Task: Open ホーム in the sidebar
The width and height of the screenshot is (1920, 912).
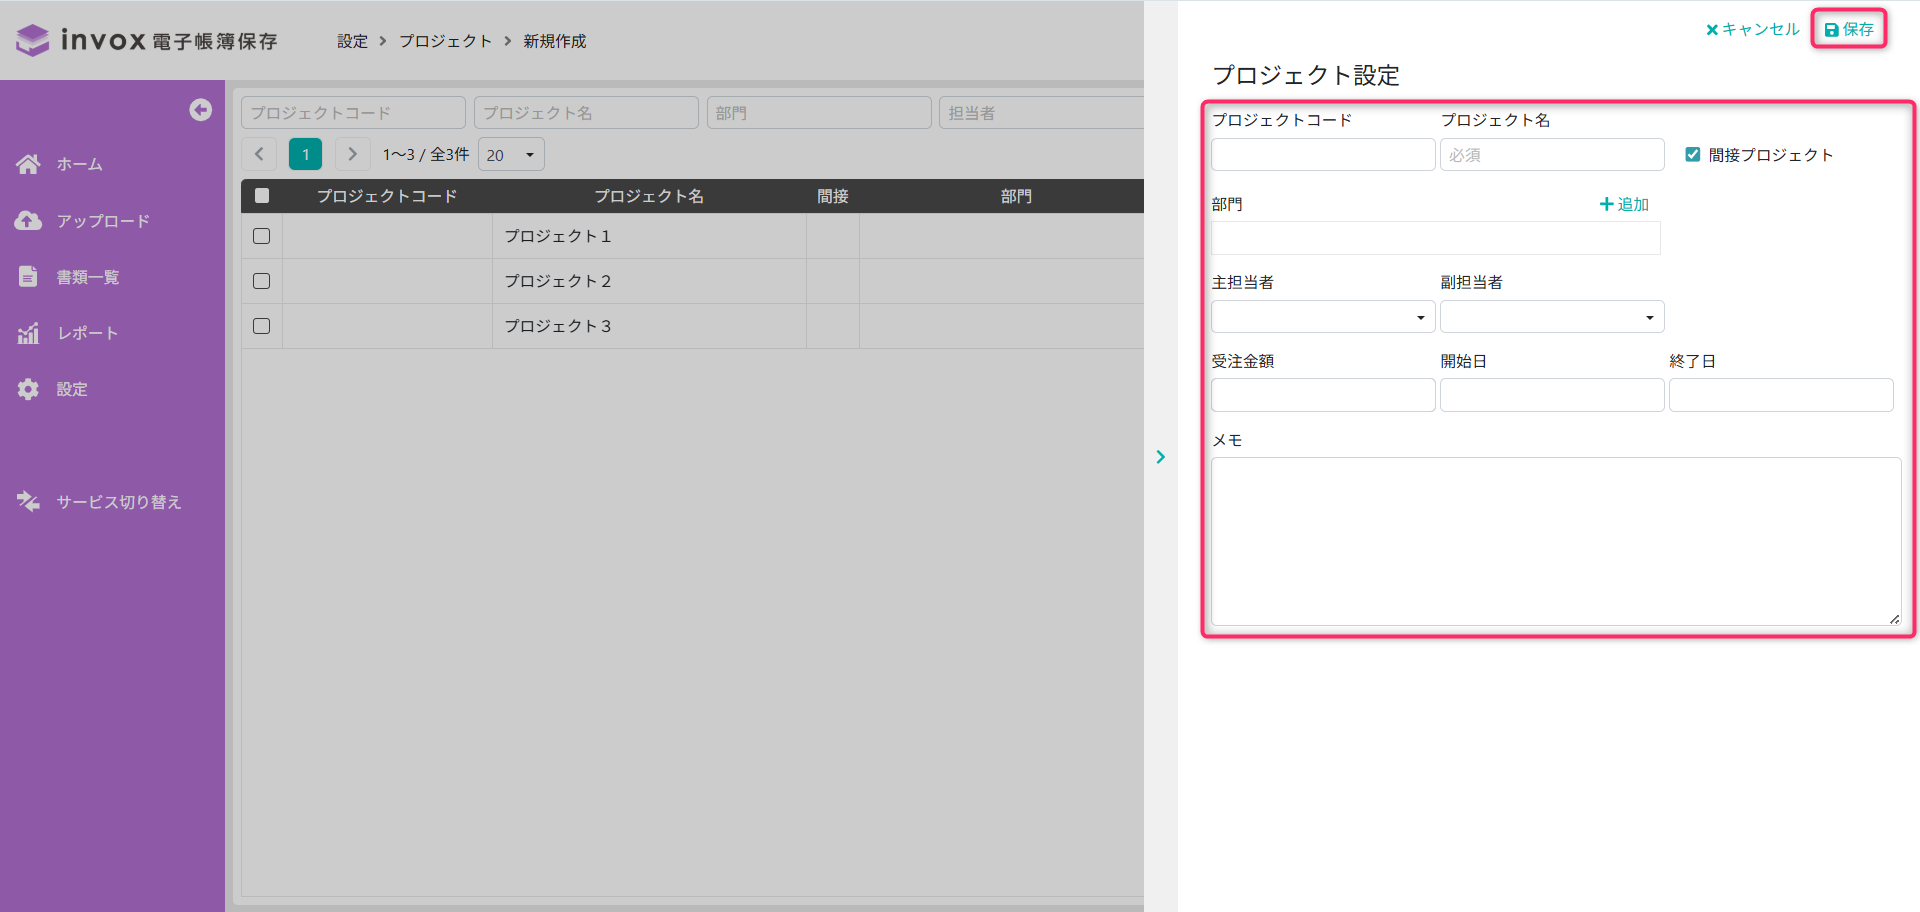Action: pyautogui.click(x=80, y=164)
